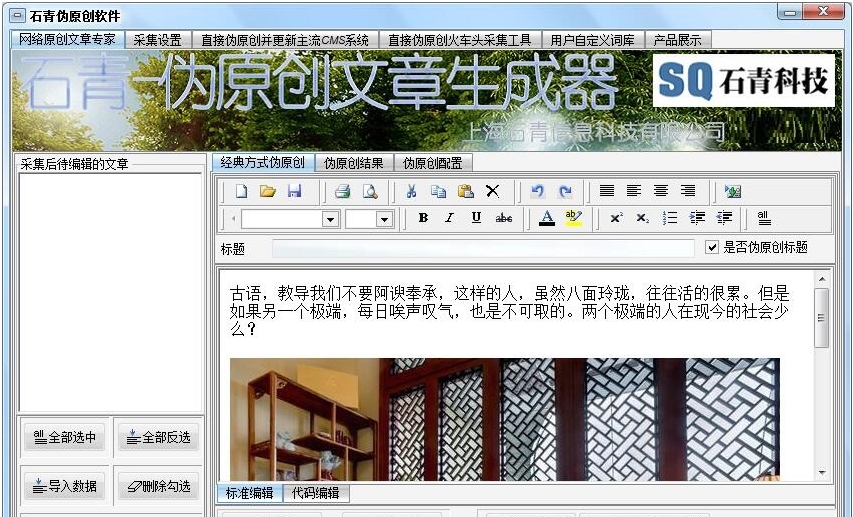Choose text highlight color

coord(574,218)
